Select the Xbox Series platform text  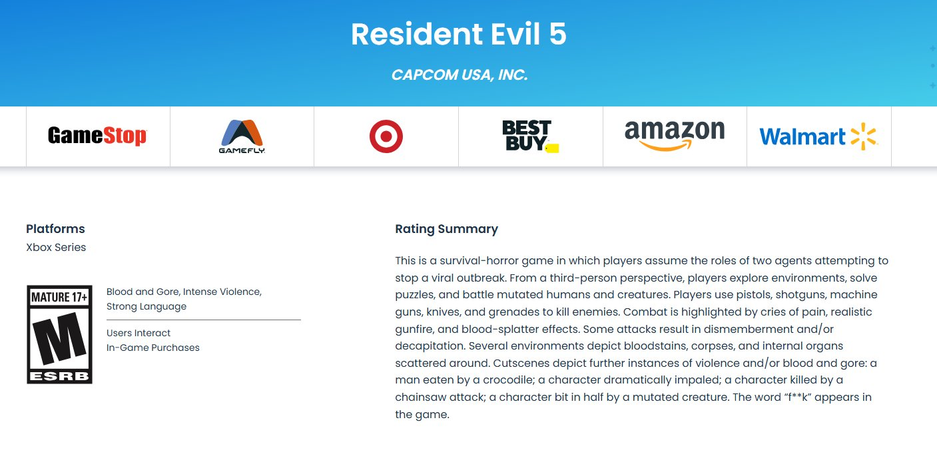(x=56, y=247)
